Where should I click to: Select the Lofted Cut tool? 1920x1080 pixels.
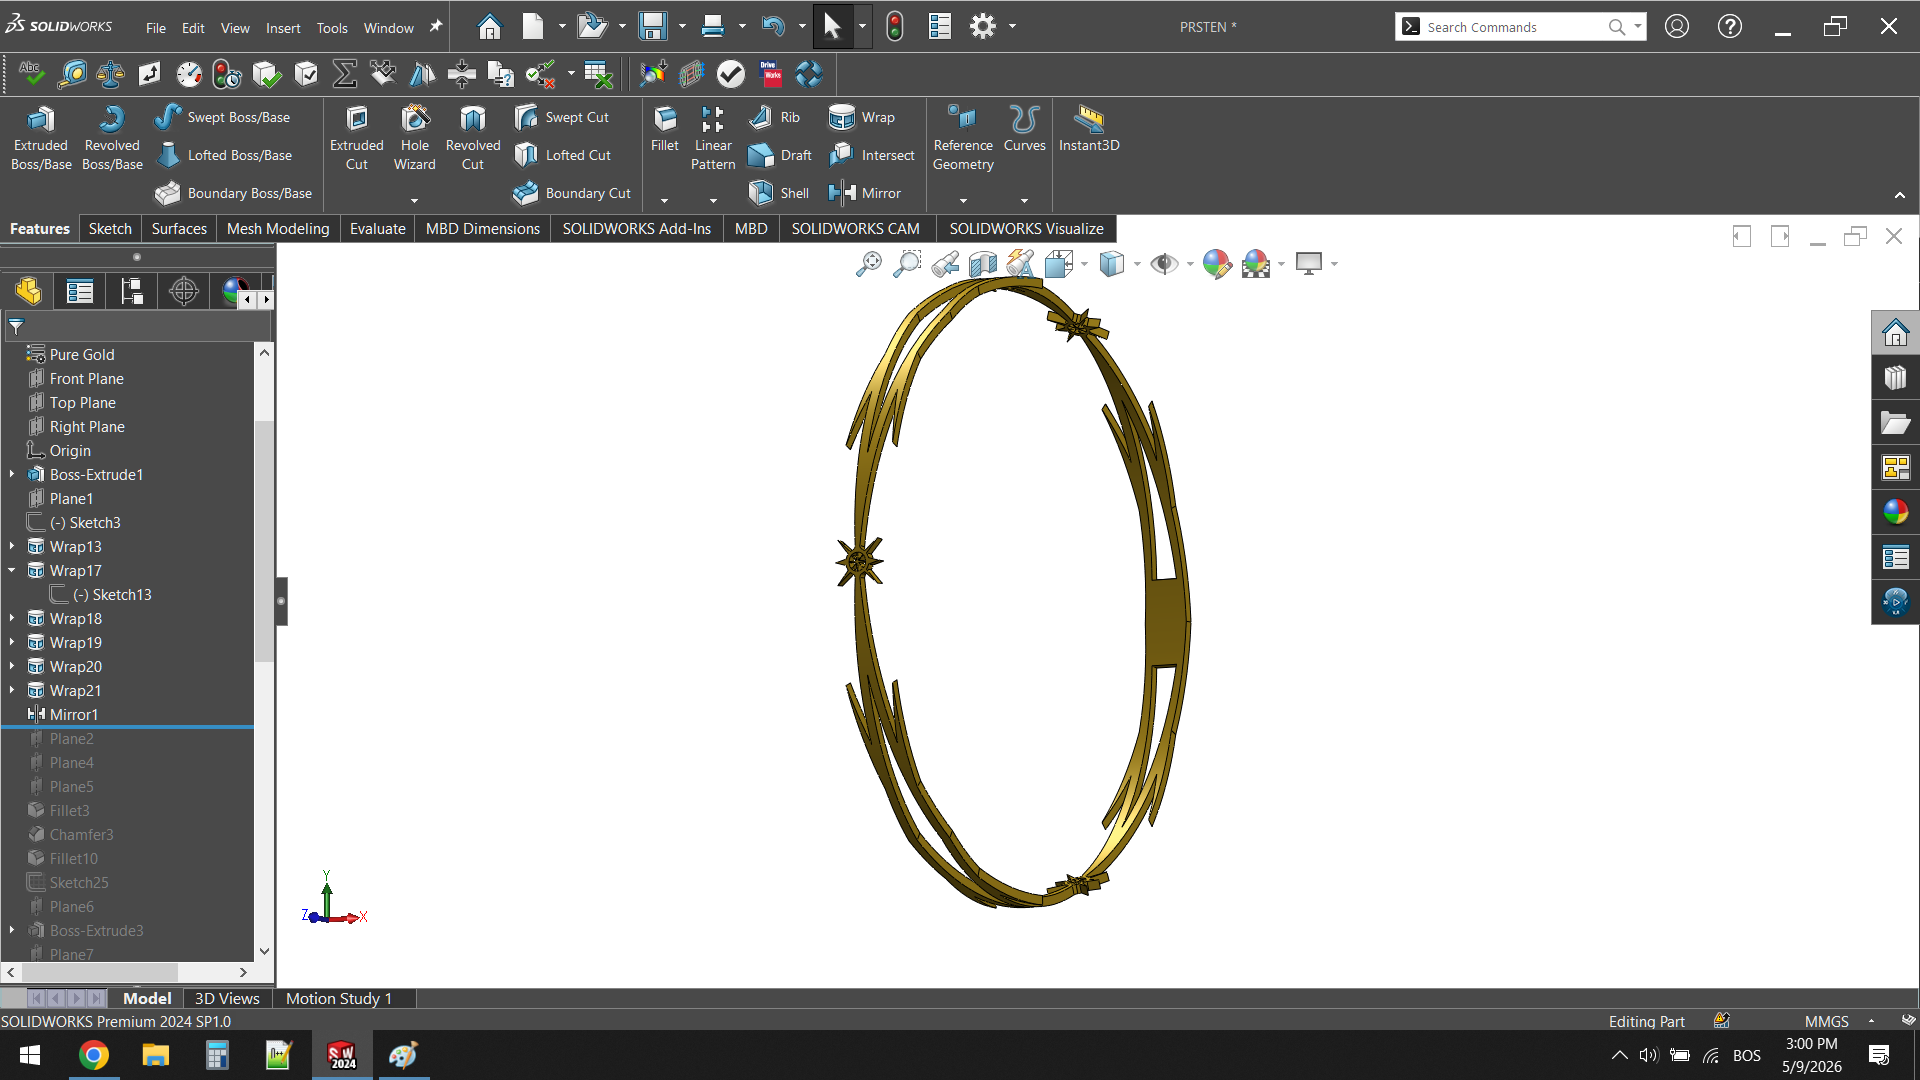click(562, 155)
